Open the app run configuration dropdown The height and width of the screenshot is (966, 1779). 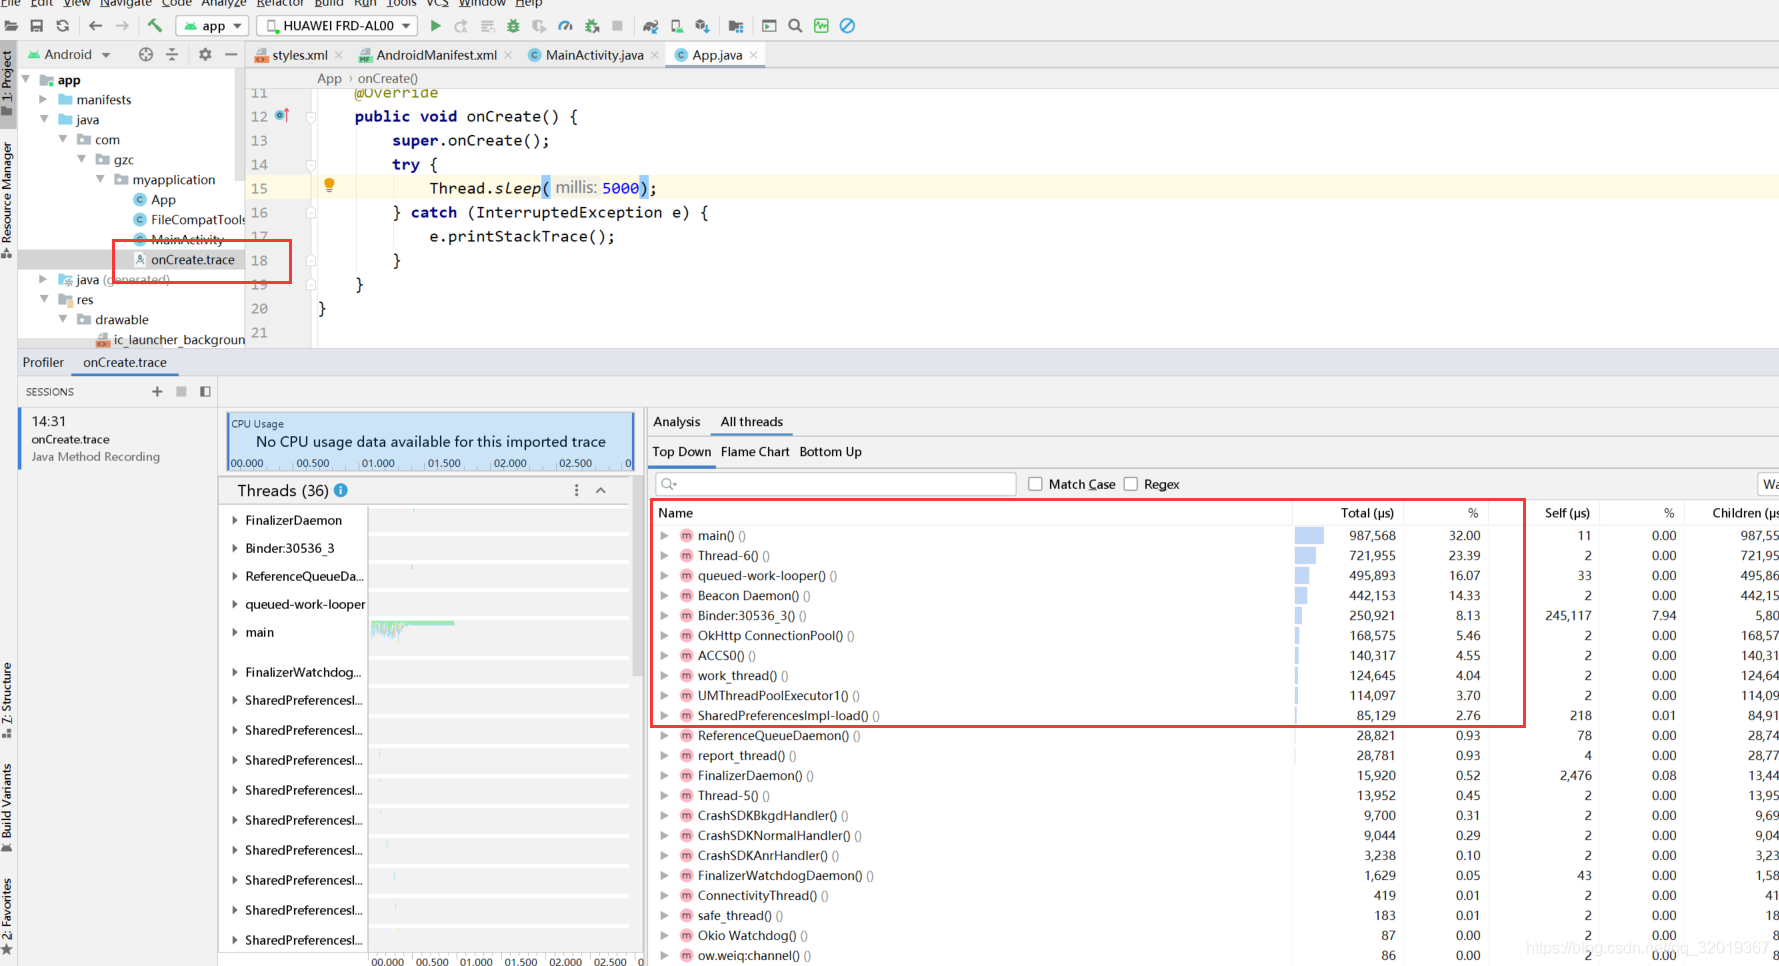click(x=212, y=26)
